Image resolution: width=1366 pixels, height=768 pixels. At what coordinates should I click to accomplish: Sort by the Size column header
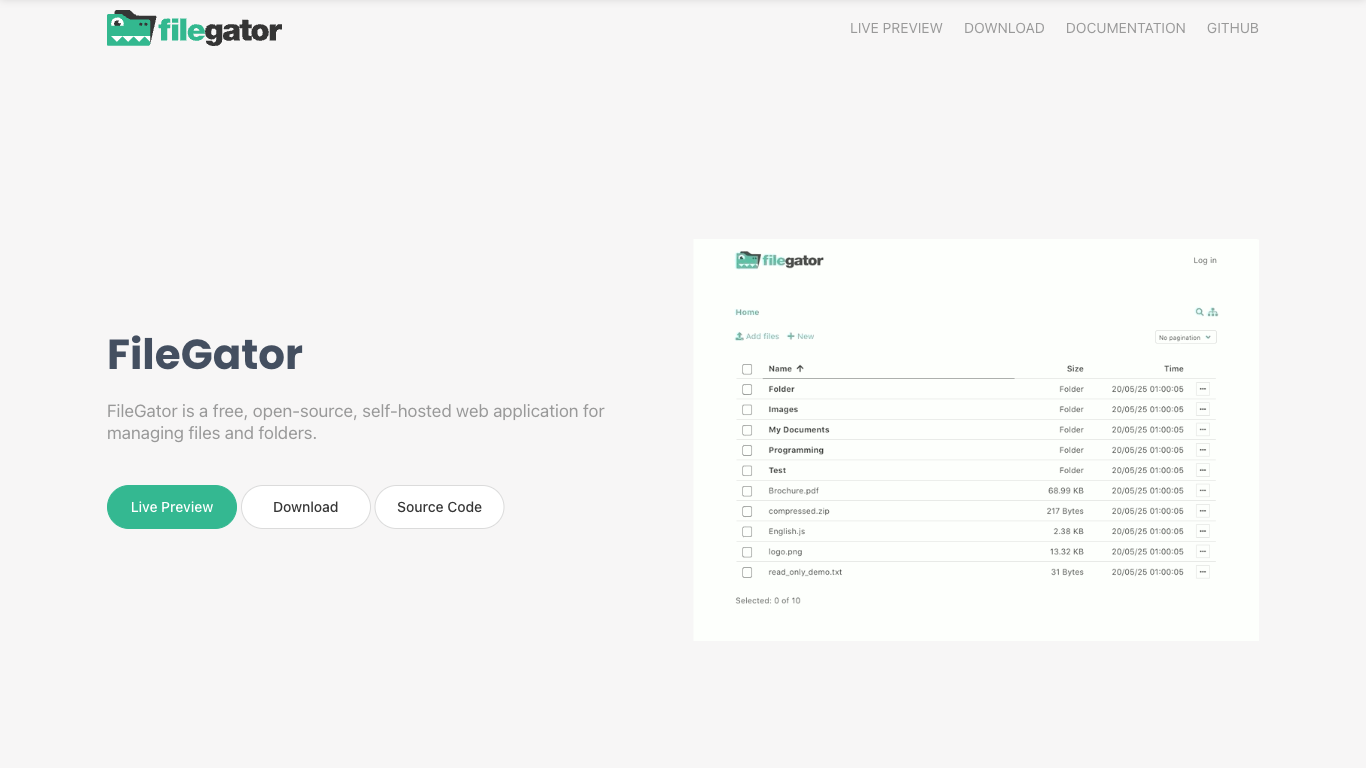pos(1075,369)
